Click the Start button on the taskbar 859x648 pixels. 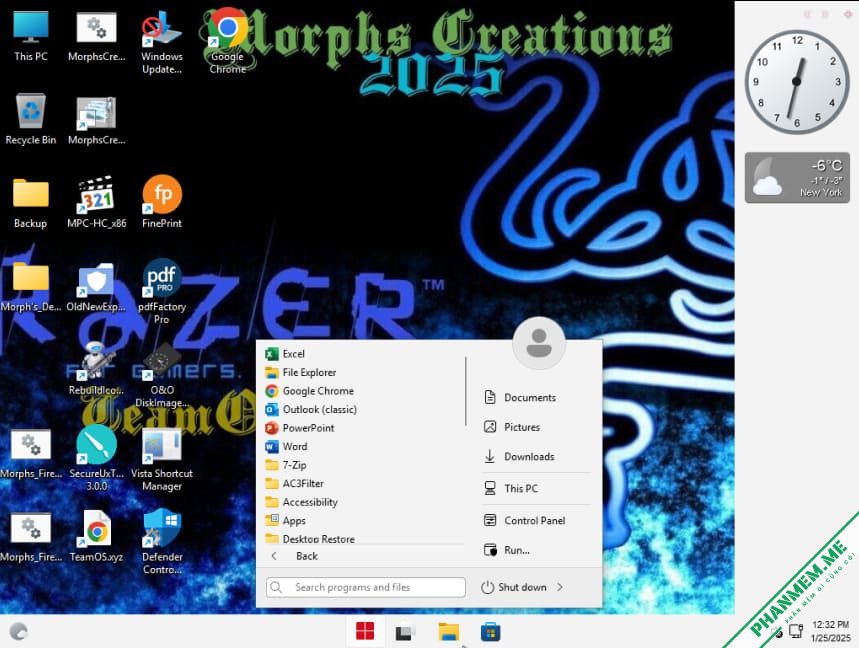[x=365, y=631]
